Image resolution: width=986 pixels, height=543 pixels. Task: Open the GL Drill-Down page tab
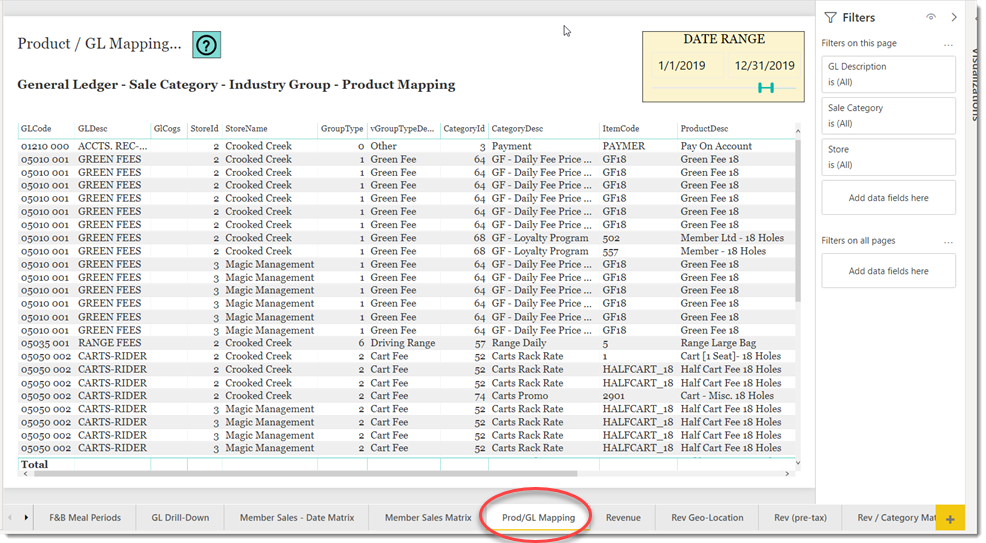click(180, 518)
